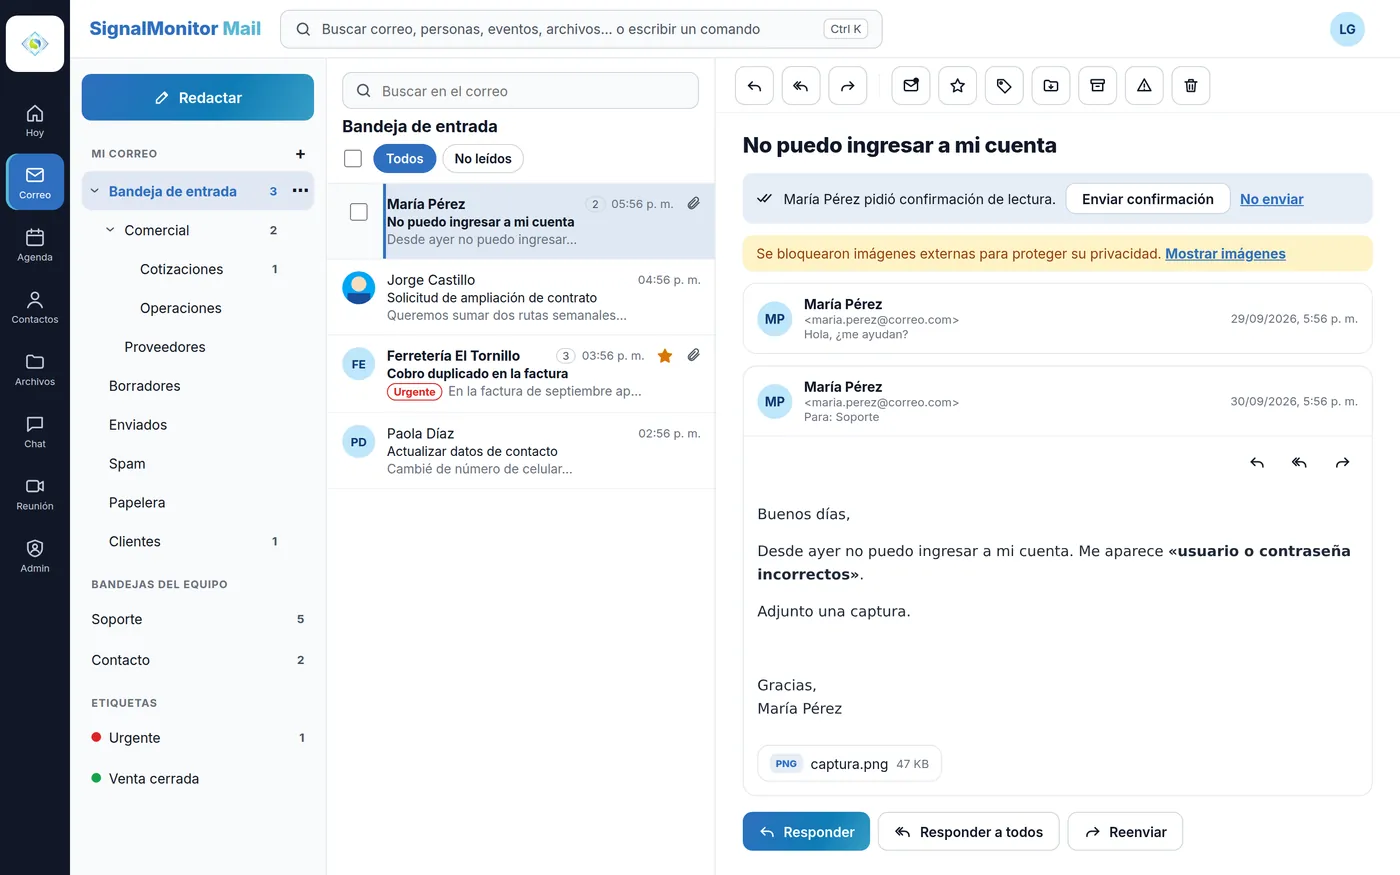Image resolution: width=1400 pixels, height=875 pixels.
Task: Open Reunión in the left sidebar
Action: [x=35, y=493]
